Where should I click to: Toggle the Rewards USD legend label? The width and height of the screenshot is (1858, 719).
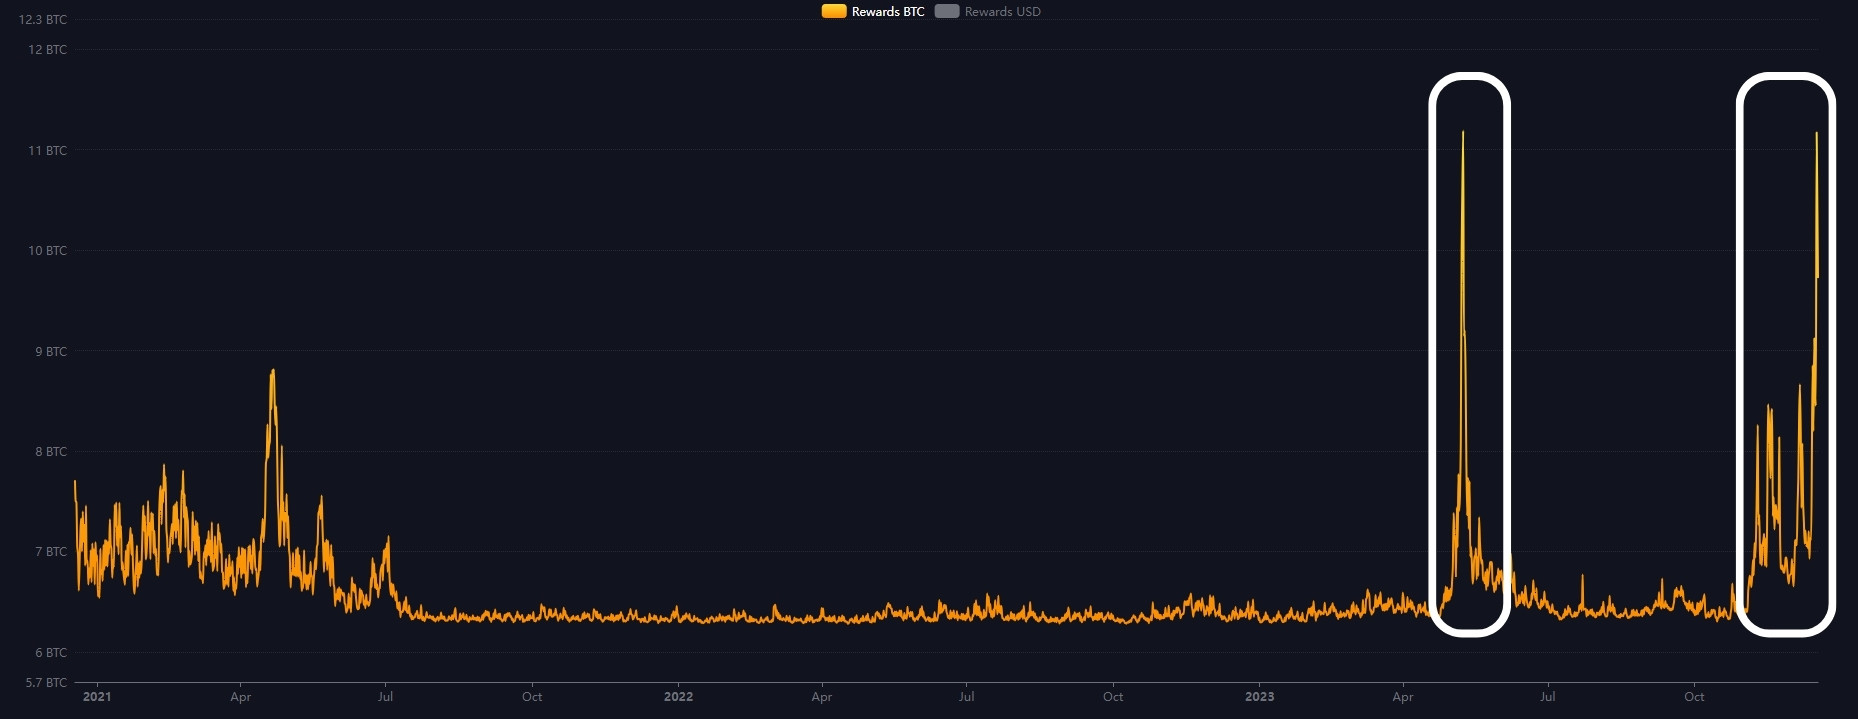[1002, 12]
